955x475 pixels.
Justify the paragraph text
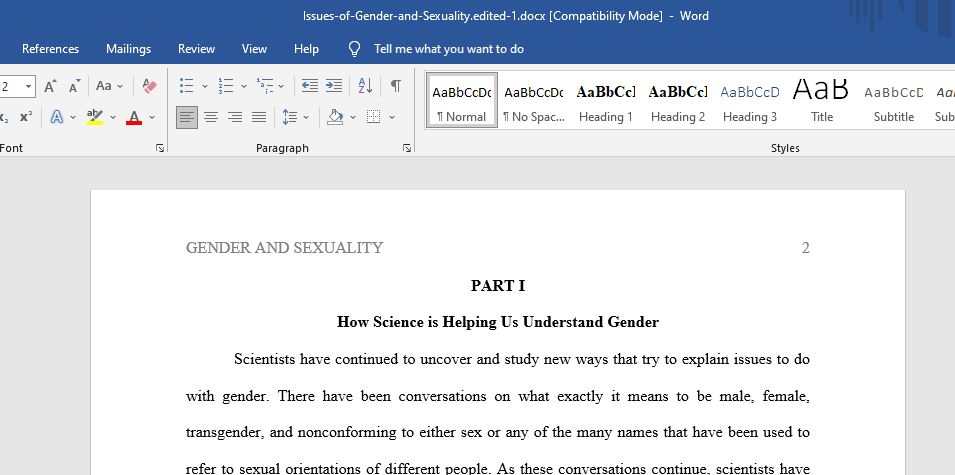pos(259,117)
